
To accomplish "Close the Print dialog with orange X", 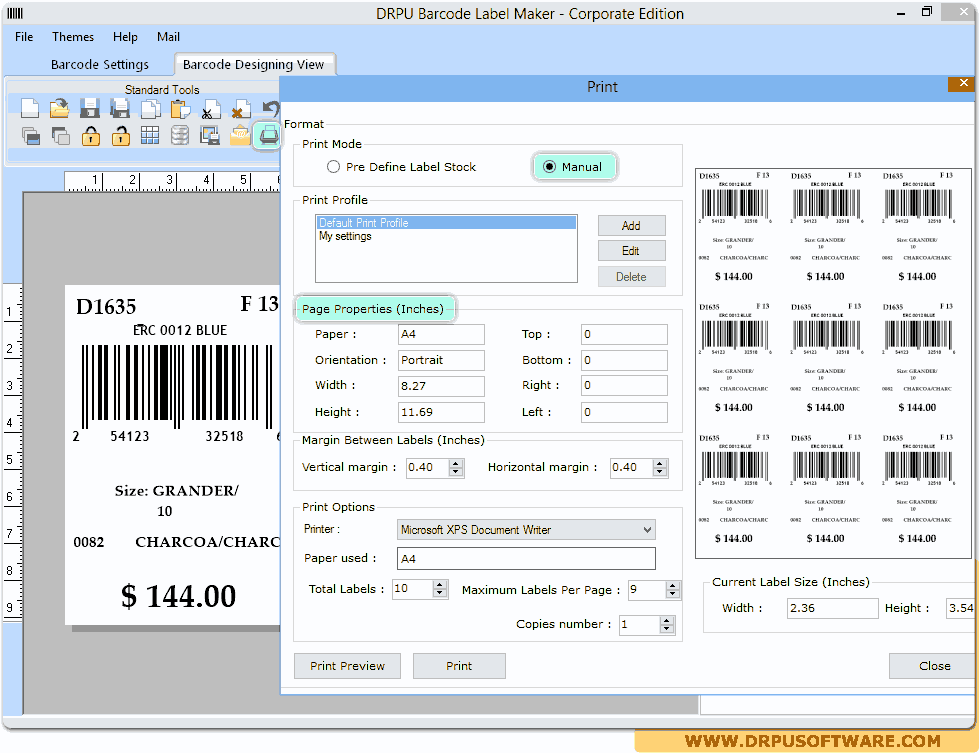I will point(963,83).
